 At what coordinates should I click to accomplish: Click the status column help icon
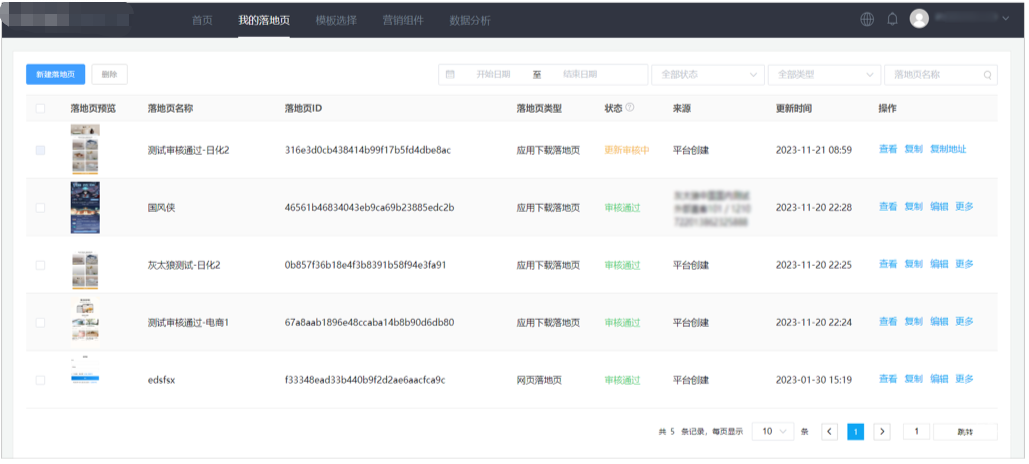pyautogui.click(x=630, y=107)
